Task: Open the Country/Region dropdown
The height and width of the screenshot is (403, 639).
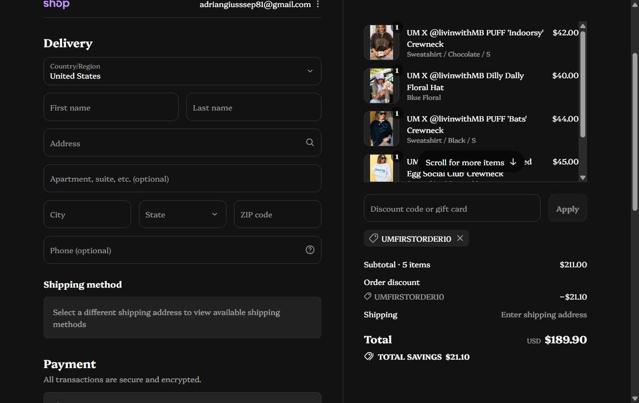Action: pos(182,71)
